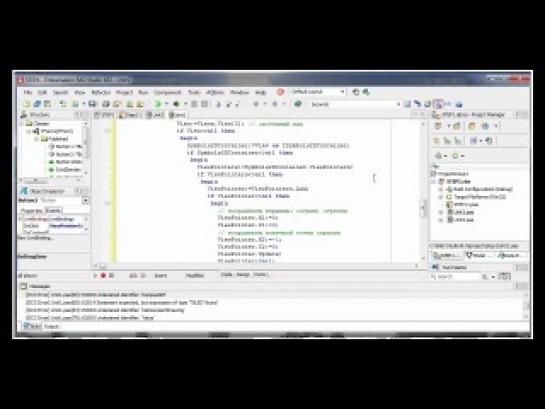The height and width of the screenshot is (409, 545).
Task: Open the Default Layout combo box
Action: (x=317, y=92)
